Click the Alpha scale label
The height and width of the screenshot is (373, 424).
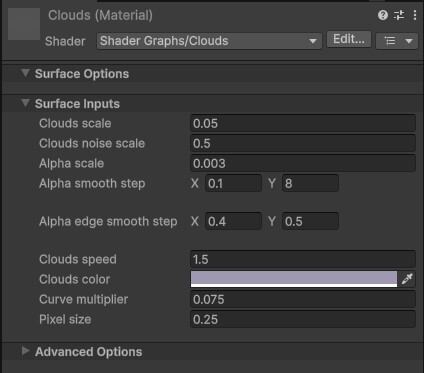71,163
